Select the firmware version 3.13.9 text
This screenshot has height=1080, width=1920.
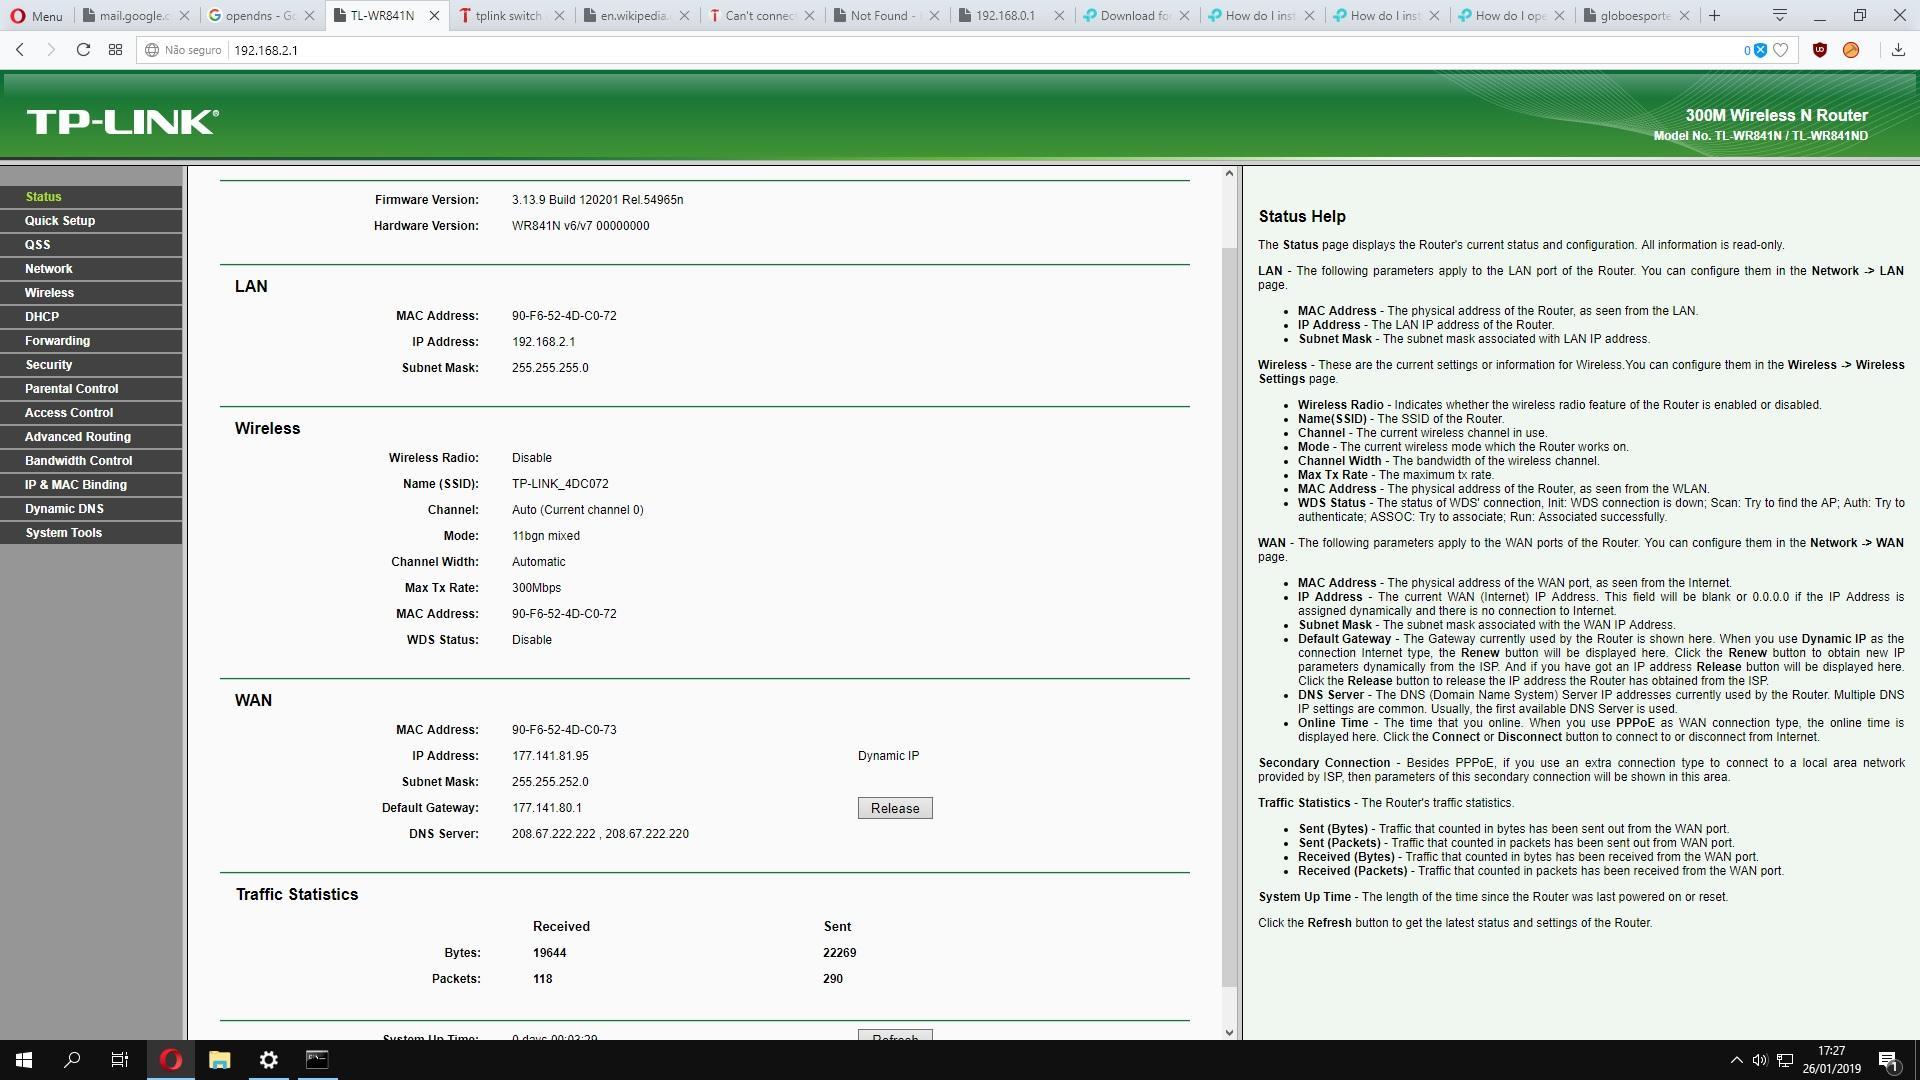(597, 200)
